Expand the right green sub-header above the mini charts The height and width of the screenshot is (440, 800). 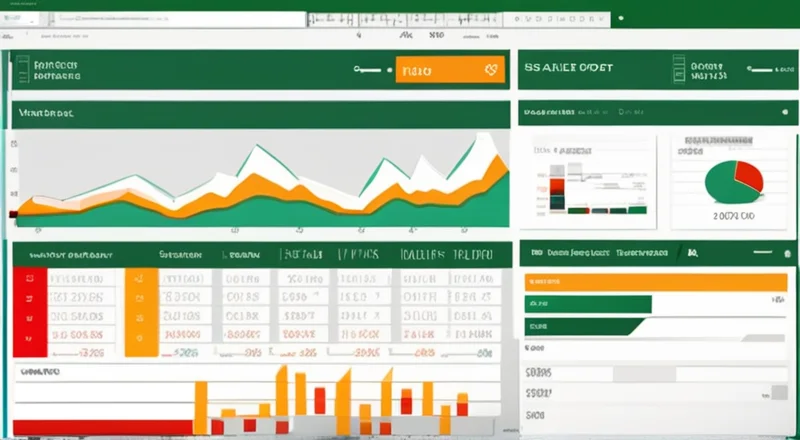coord(650,113)
